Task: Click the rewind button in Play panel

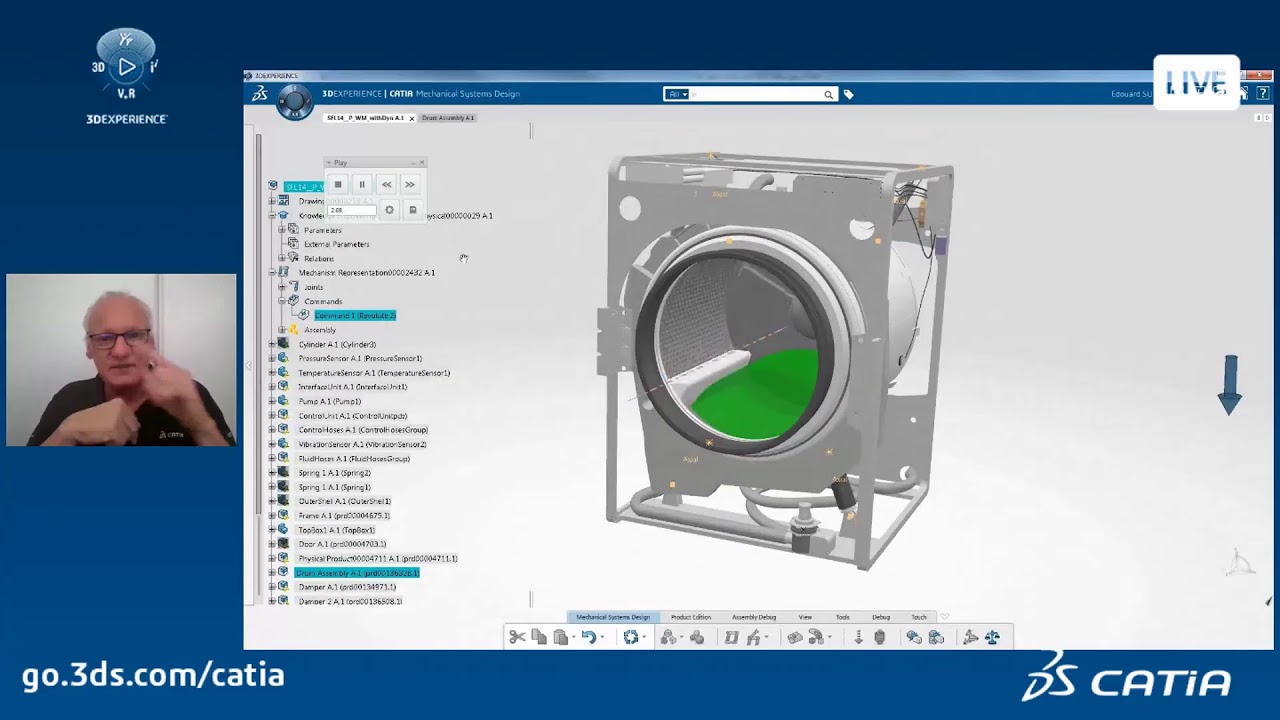Action: click(x=386, y=184)
